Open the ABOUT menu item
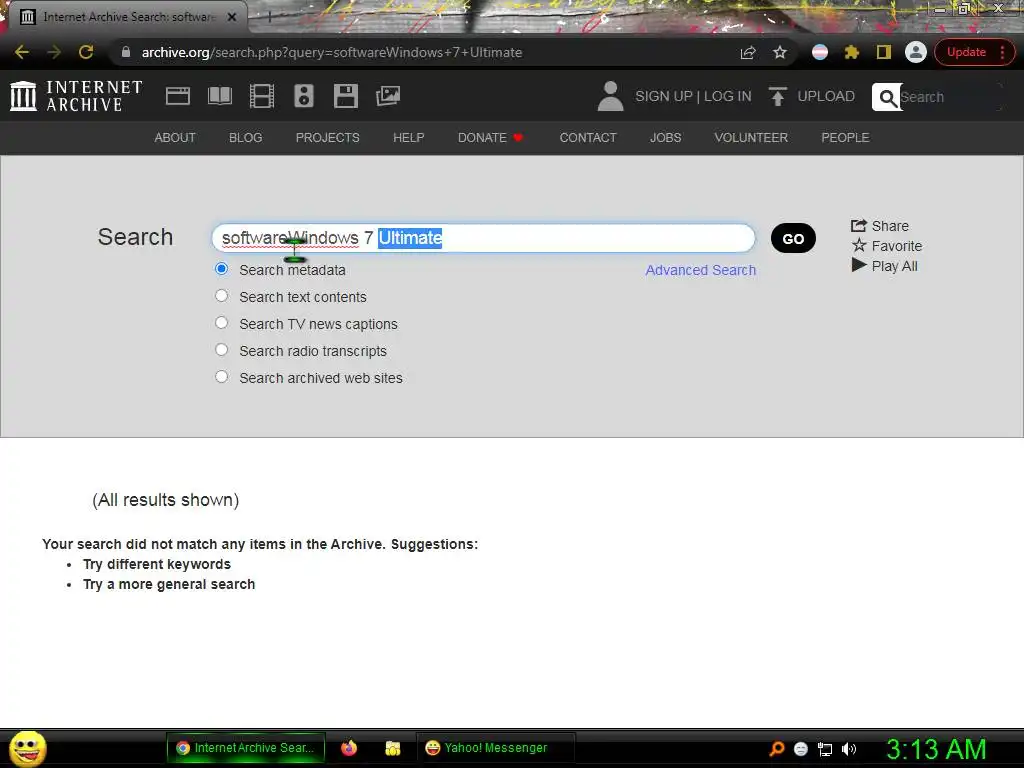This screenshot has width=1024, height=768. coord(174,138)
